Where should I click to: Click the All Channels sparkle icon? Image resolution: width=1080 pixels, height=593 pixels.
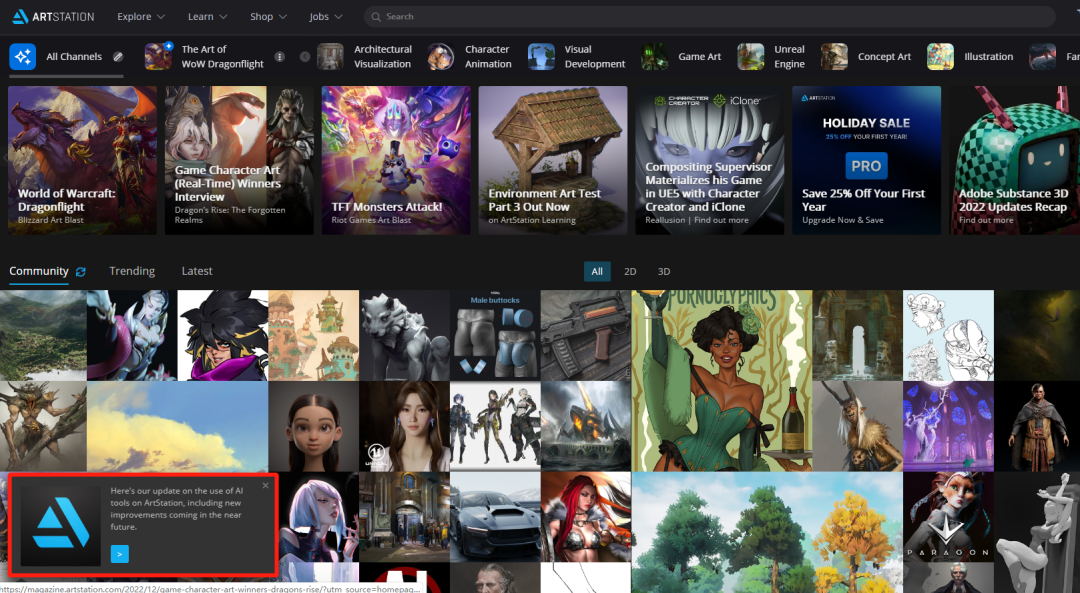[x=23, y=56]
